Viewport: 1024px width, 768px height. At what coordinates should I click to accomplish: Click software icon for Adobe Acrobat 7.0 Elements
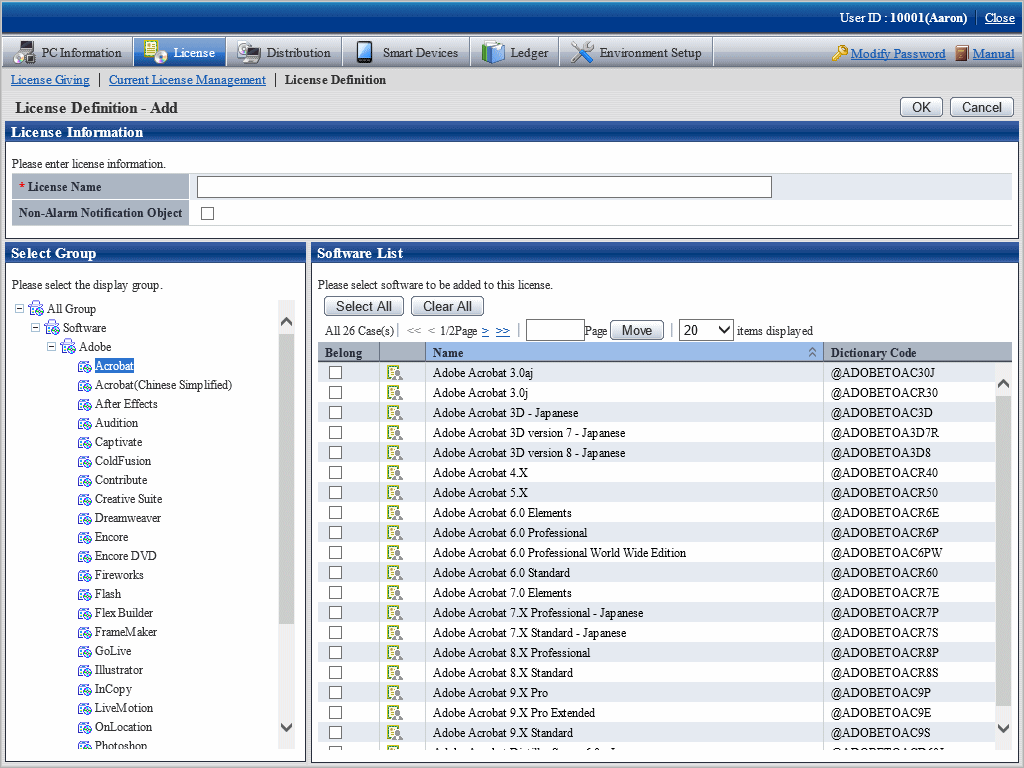(394, 593)
